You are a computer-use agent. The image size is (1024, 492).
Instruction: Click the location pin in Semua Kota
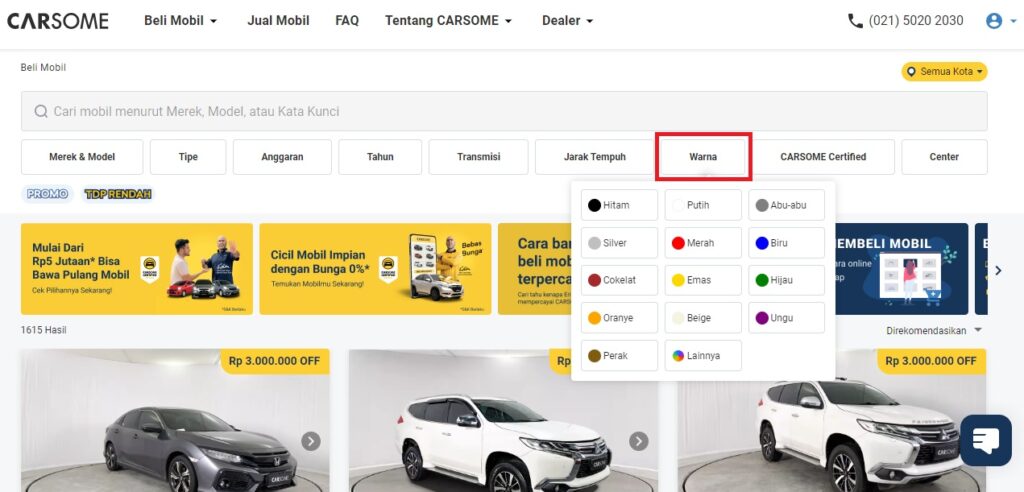(911, 71)
